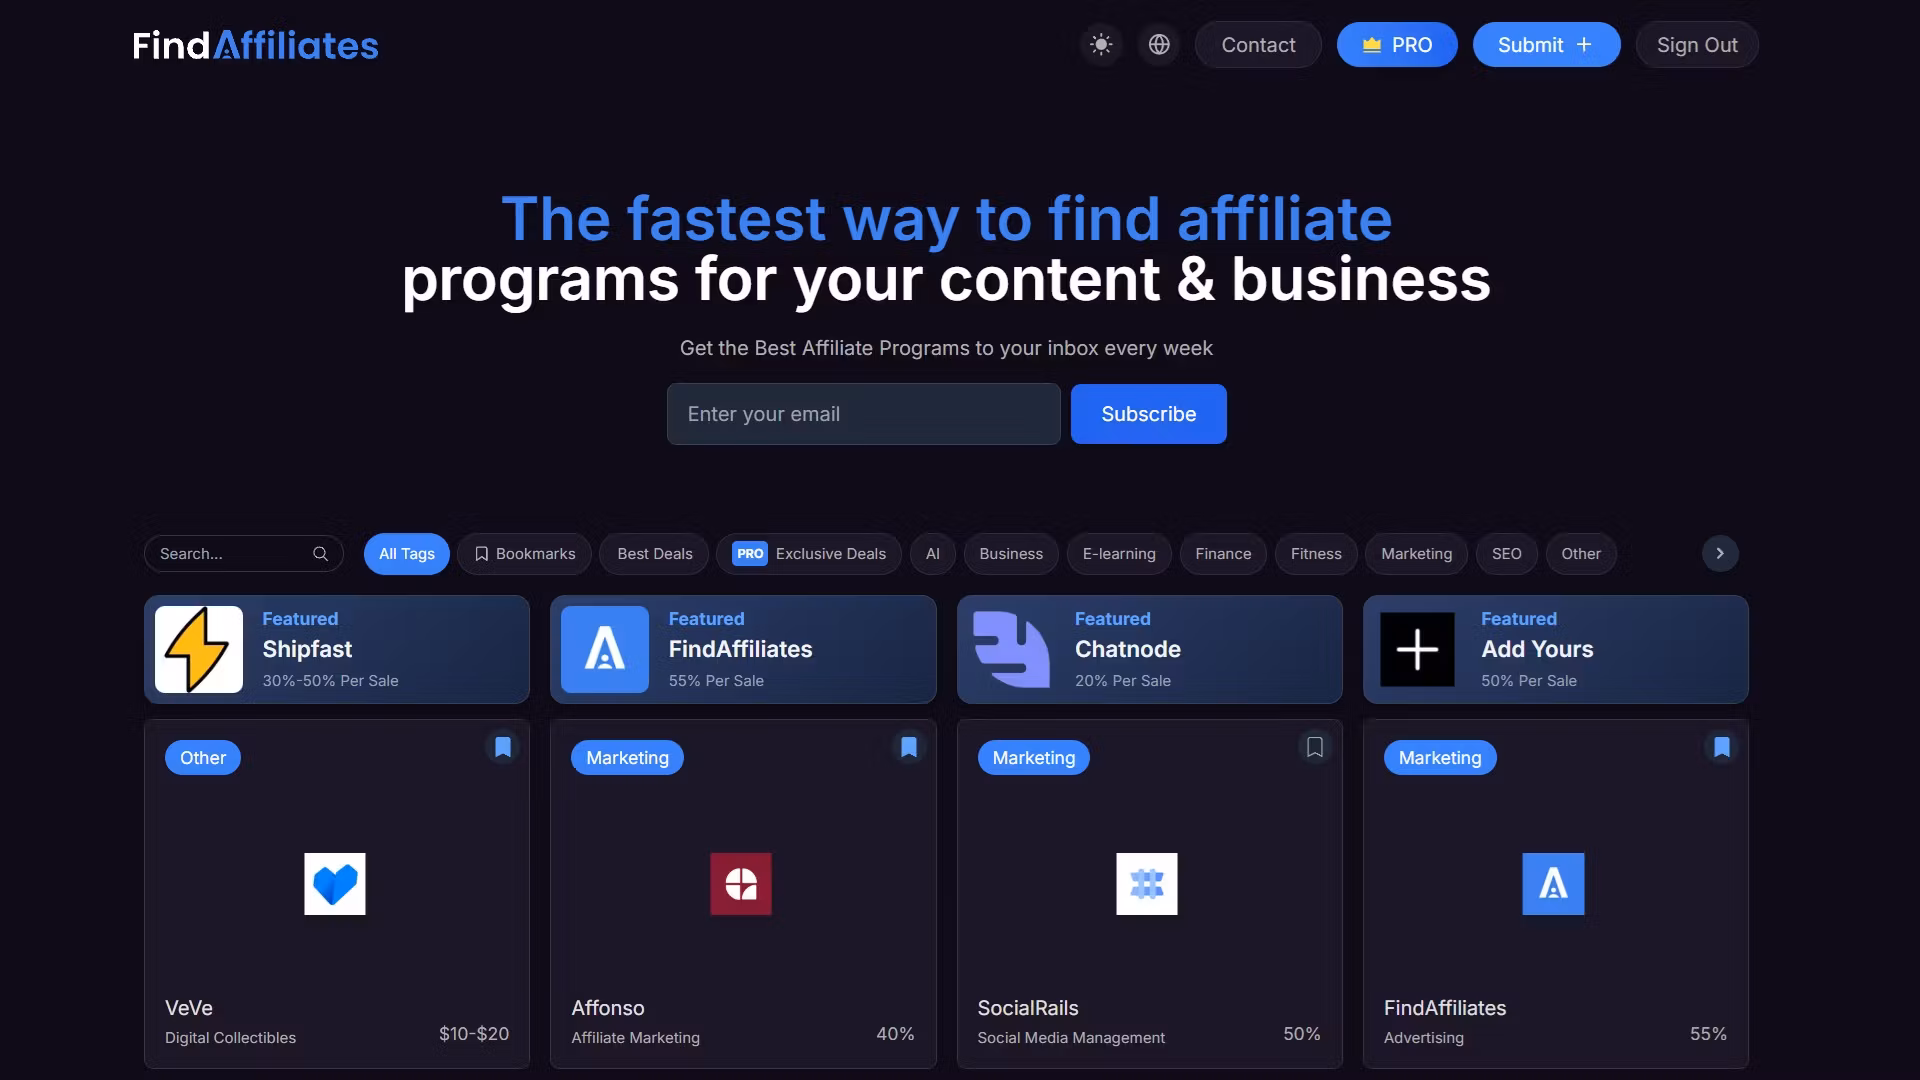Click the 55% Advertising commission
This screenshot has height=1080, width=1920.
click(1708, 1034)
